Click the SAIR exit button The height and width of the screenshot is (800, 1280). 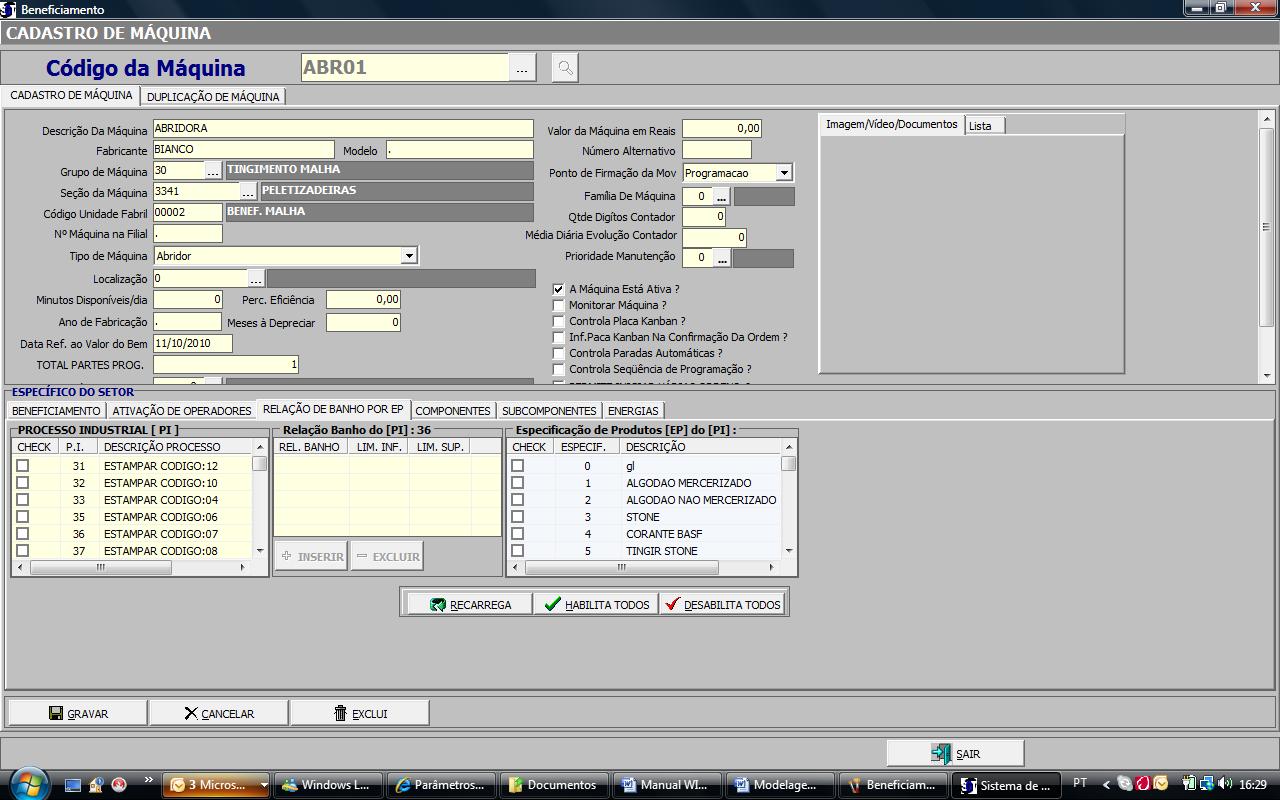(x=955, y=754)
